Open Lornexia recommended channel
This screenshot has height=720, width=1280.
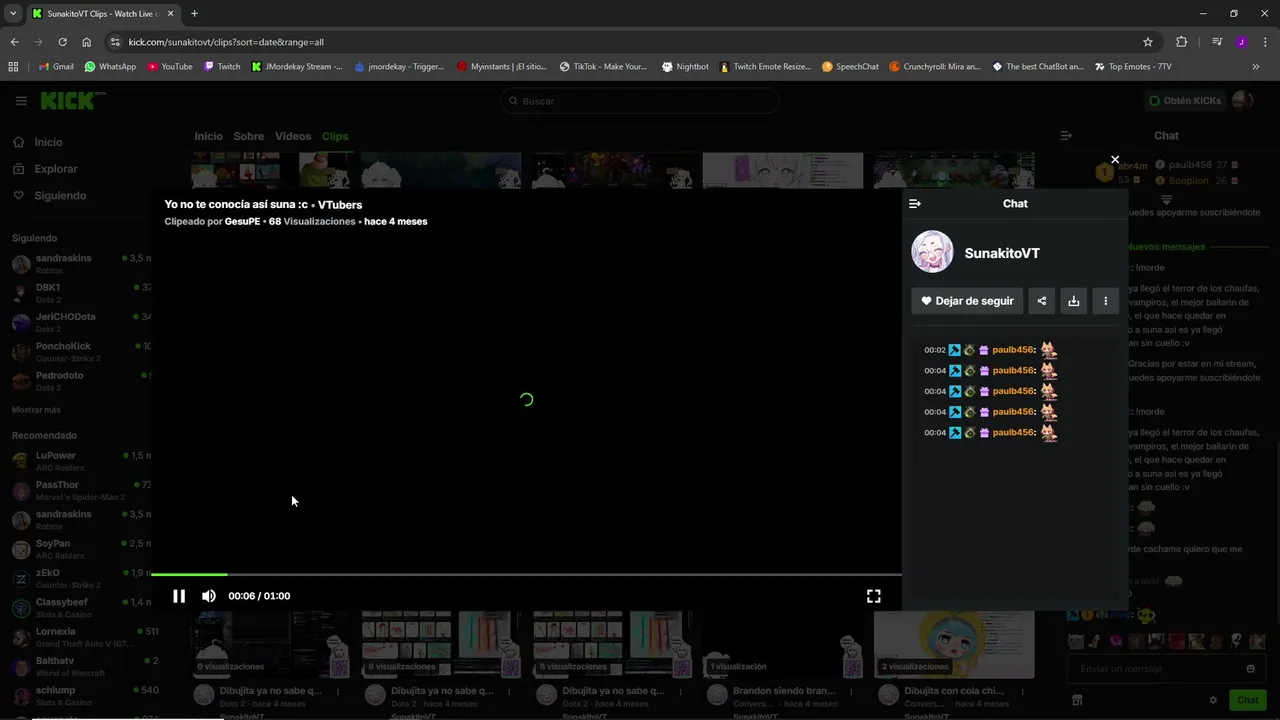click(x=80, y=637)
